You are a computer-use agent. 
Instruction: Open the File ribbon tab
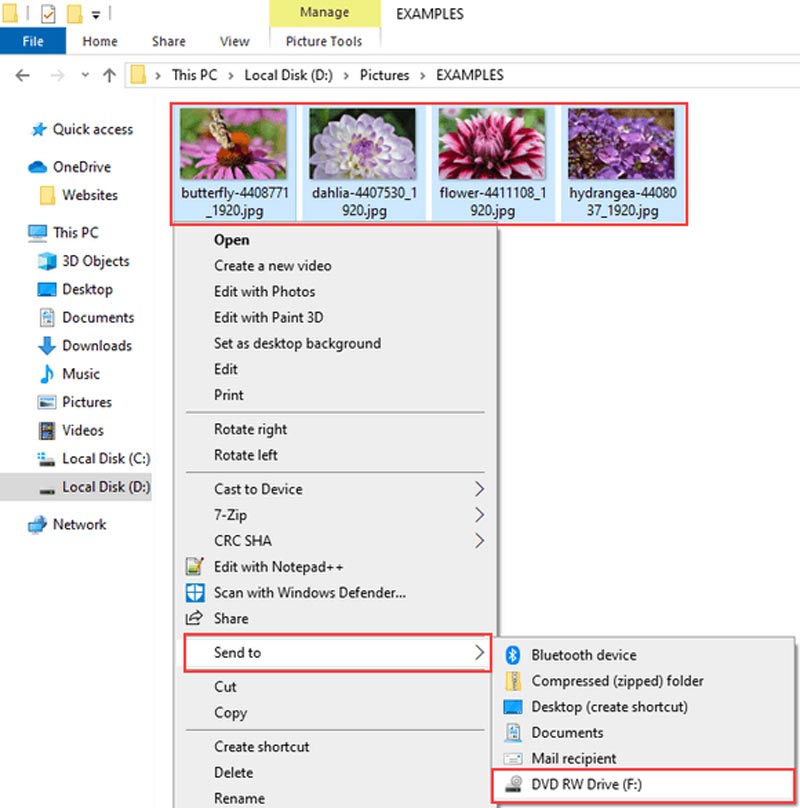pyautogui.click(x=33, y=41)
